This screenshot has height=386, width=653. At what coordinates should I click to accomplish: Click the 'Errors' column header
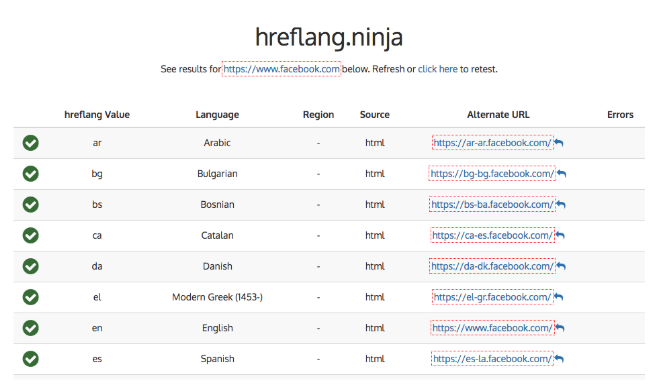pos(620,115)
